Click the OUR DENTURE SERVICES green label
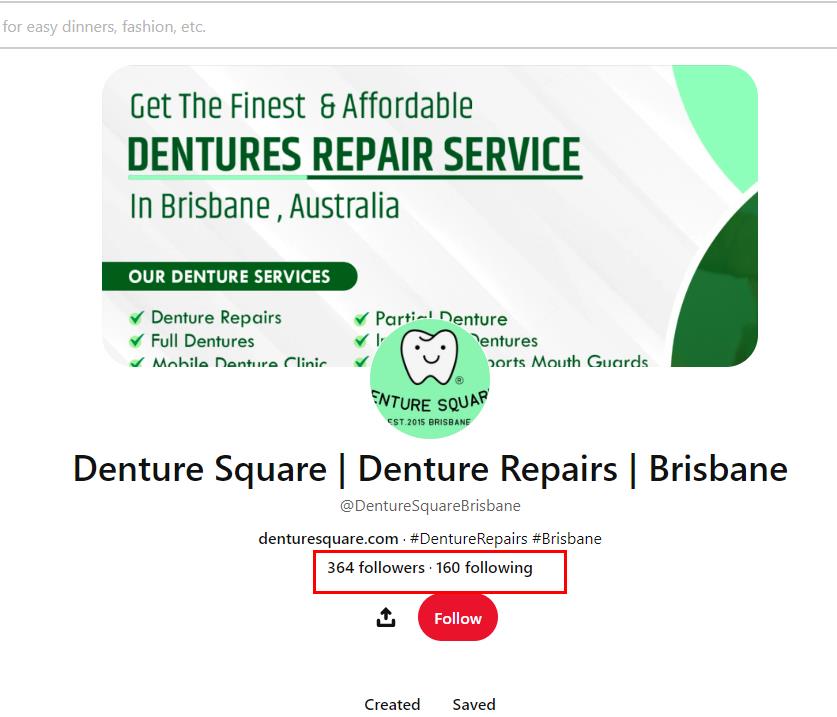The image size is (837, 717). 230,277
